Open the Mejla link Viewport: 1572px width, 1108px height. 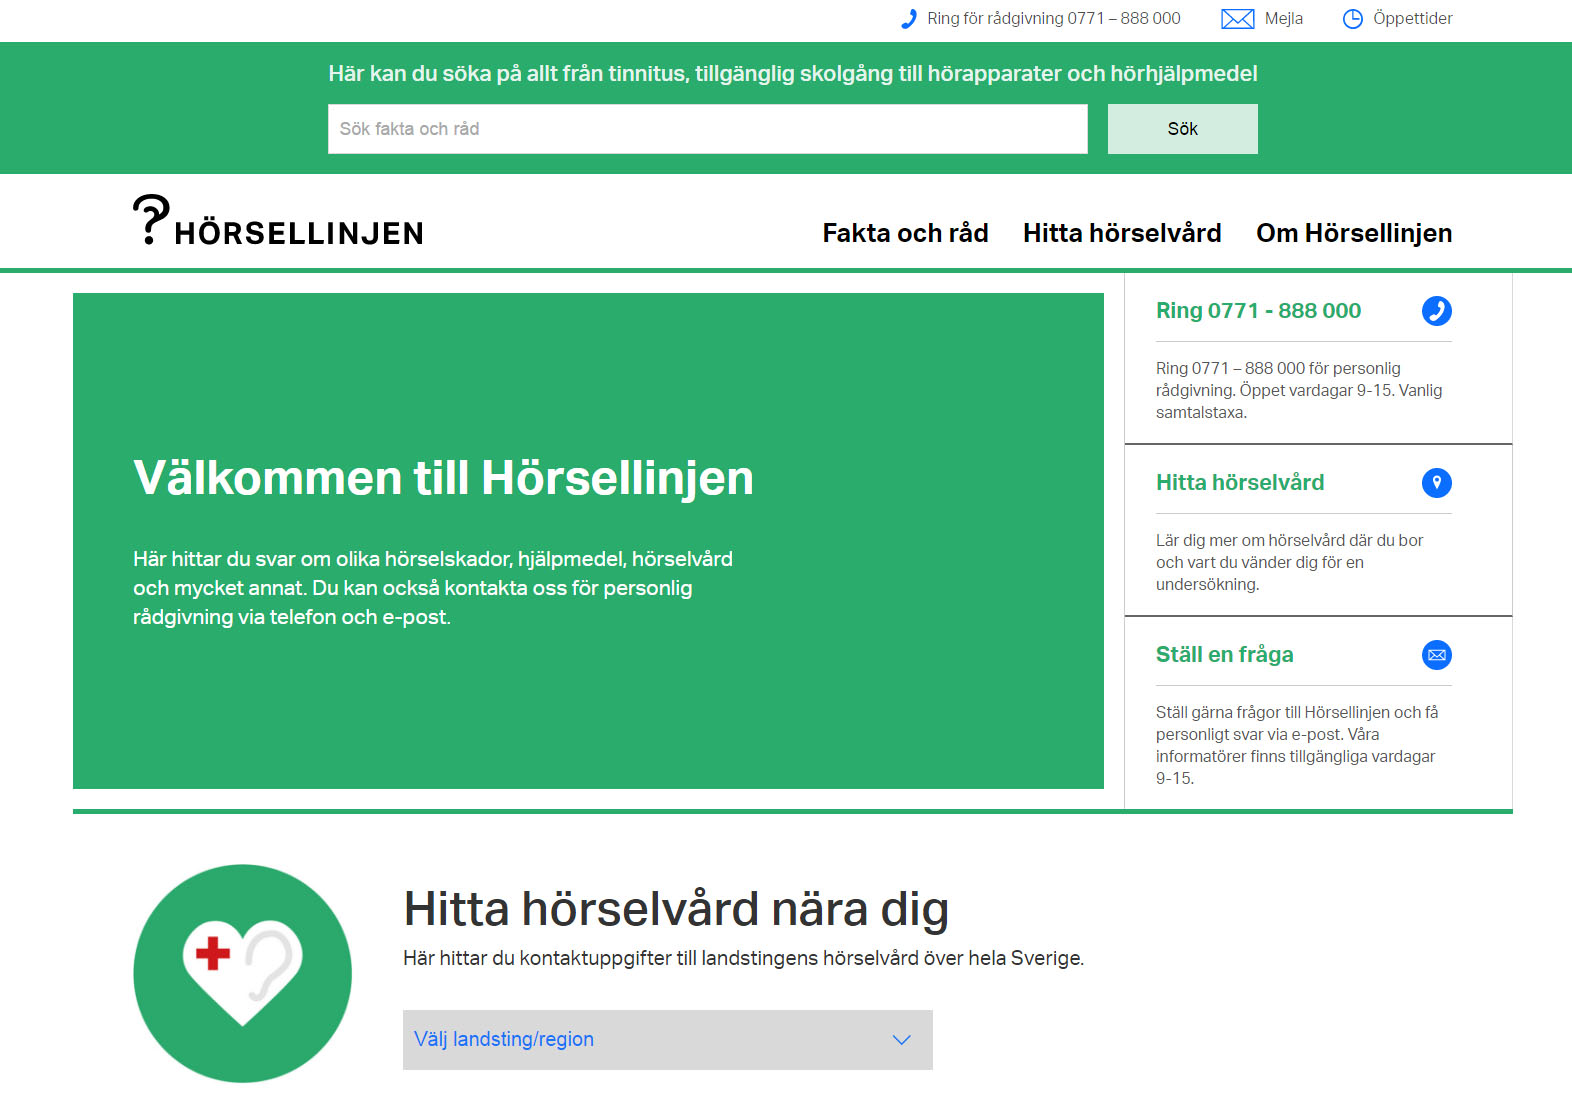[1283, 19]
